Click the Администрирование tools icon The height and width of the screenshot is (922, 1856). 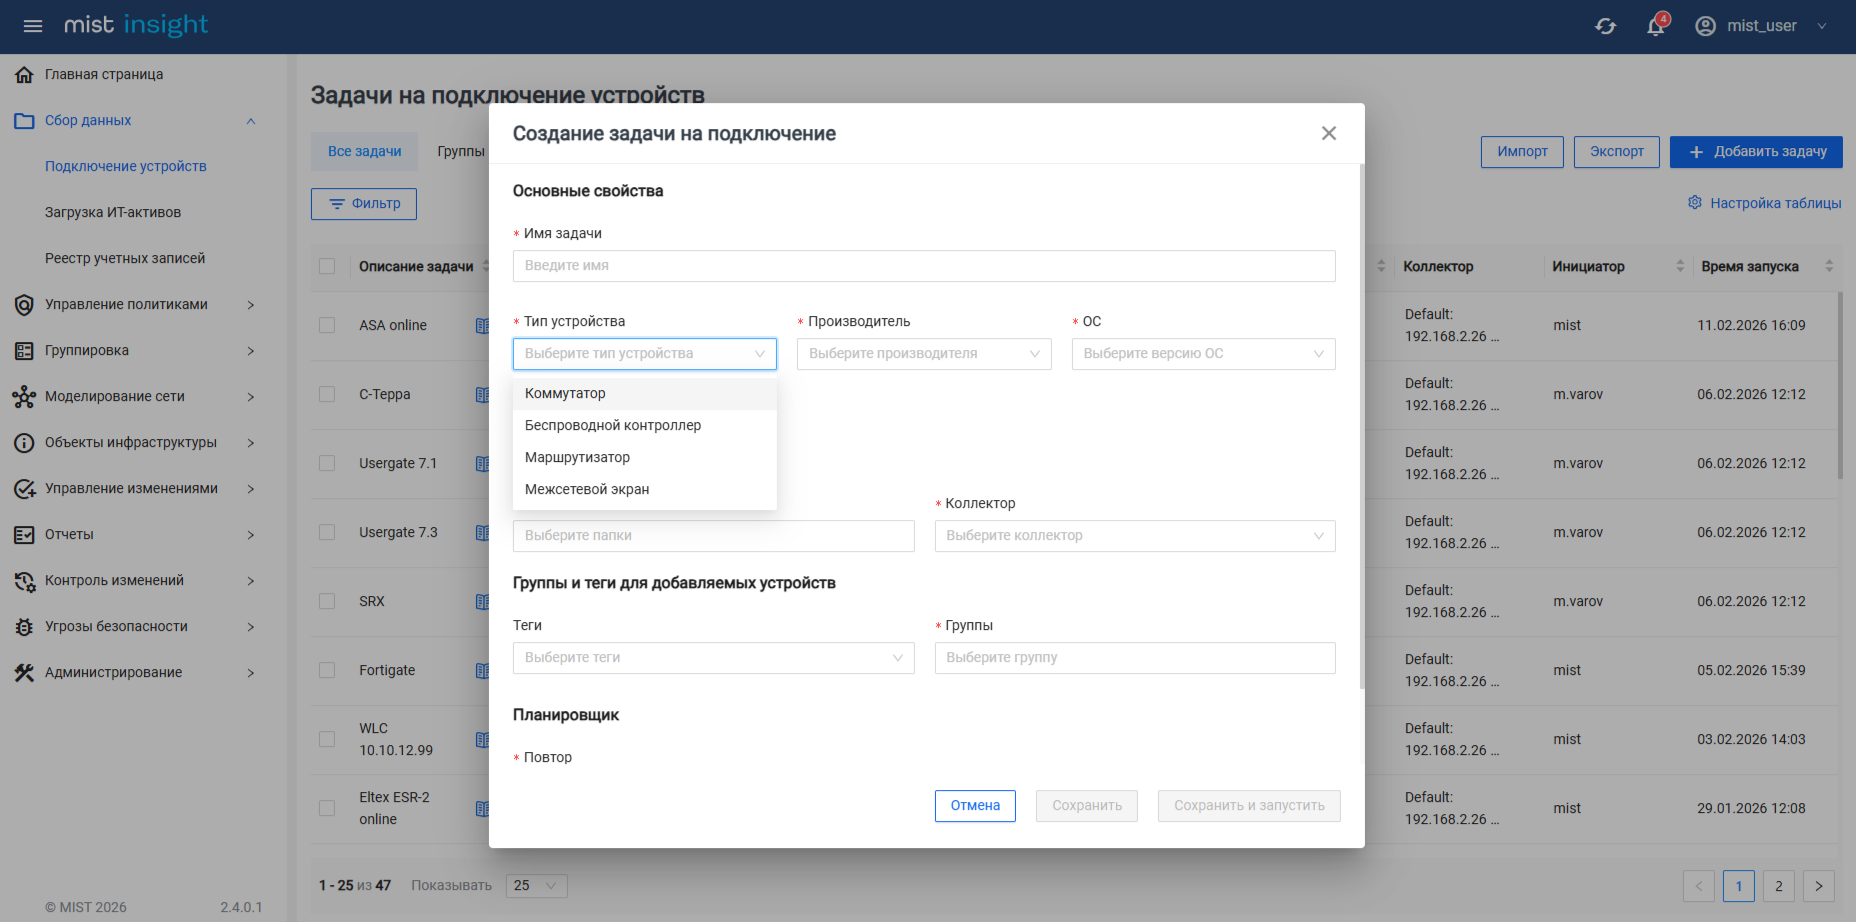pyautogui.click(x=24, y=673)
